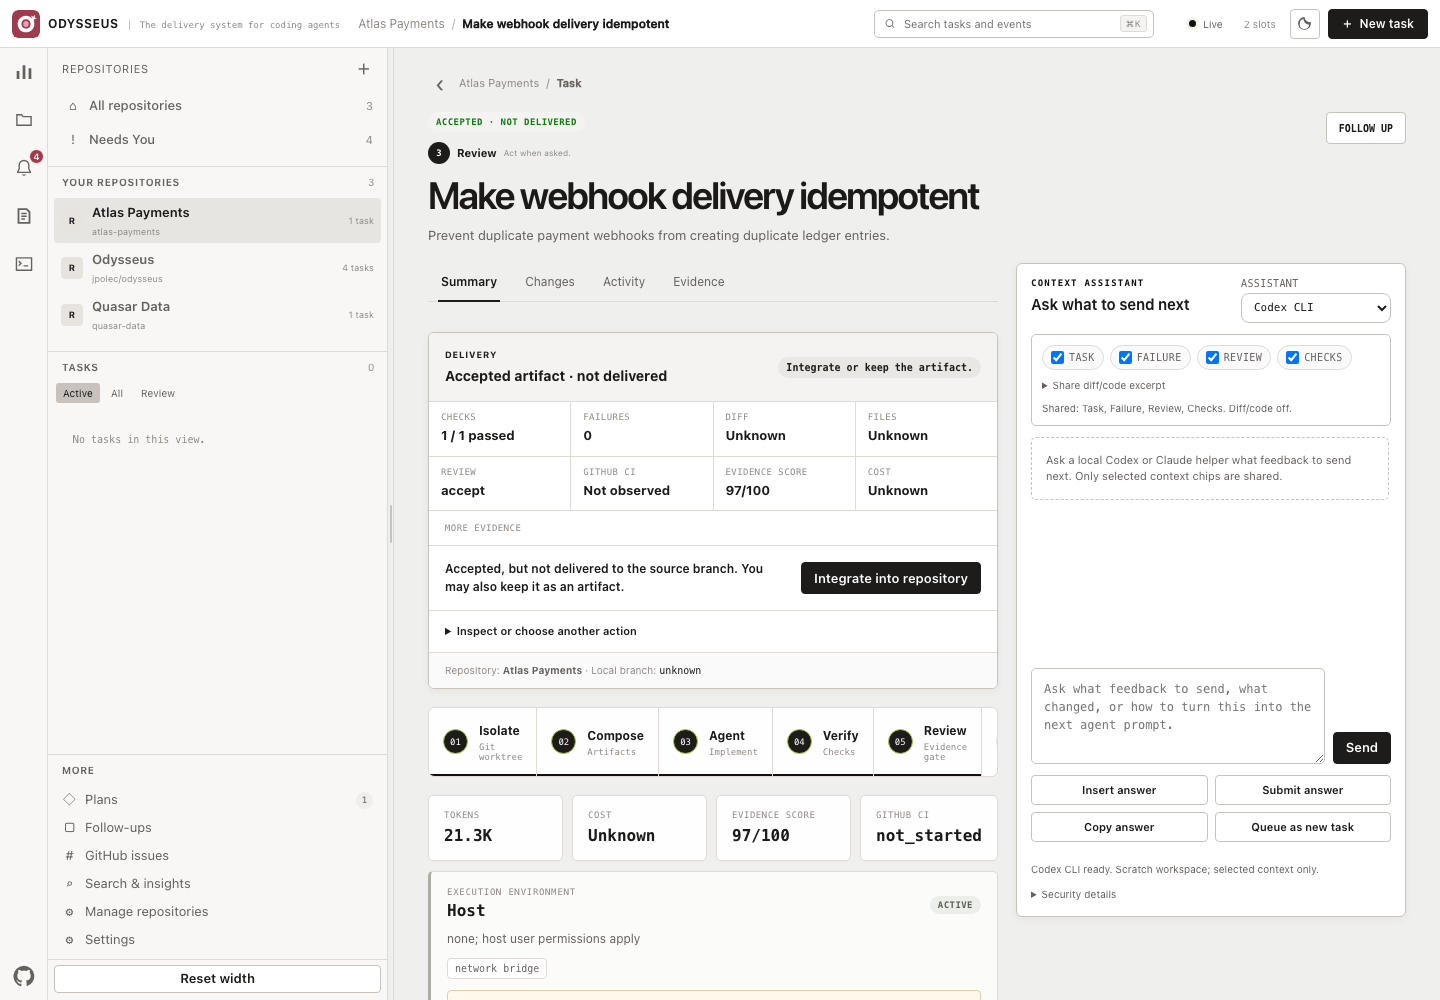Select the Active tasks filter

pyautogui.click(x=78, y=394)
